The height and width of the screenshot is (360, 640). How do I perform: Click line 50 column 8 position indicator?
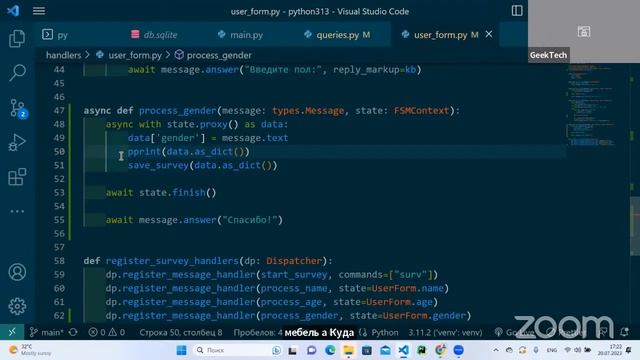coord(180,332)
